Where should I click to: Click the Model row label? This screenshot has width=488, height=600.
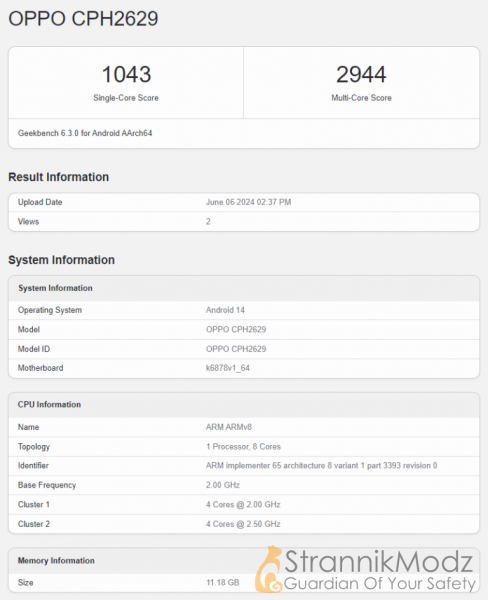click(x=29, y=329)
